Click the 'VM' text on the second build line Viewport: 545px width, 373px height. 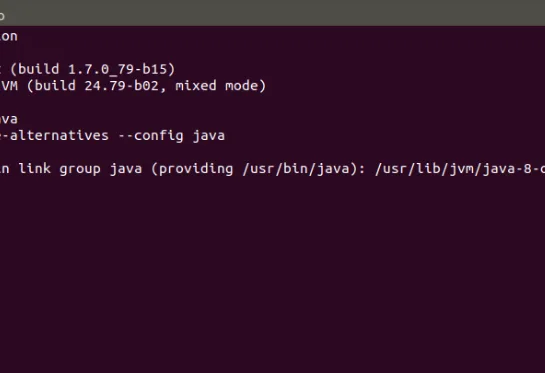(9, 86)
